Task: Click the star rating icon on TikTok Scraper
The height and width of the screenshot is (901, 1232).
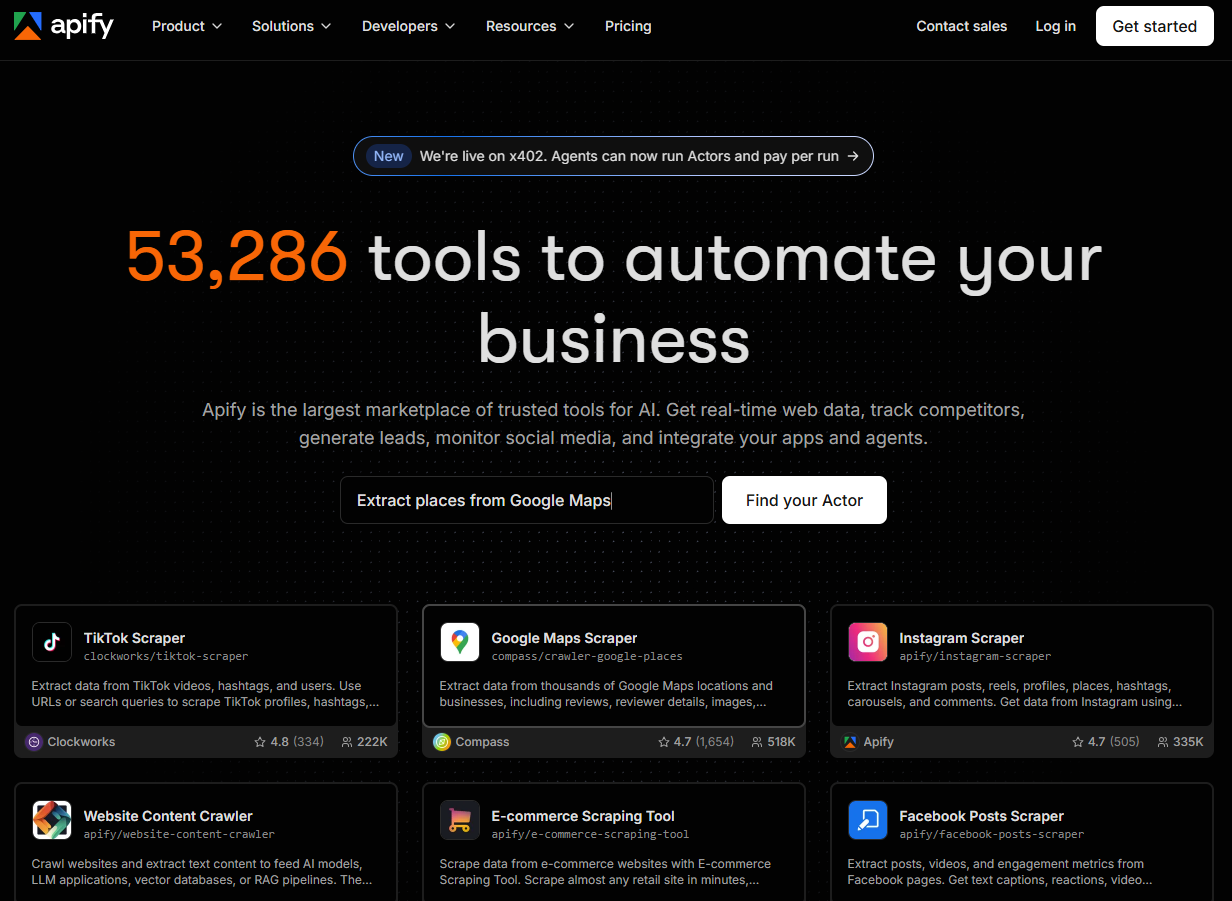Action: (260, 742)
